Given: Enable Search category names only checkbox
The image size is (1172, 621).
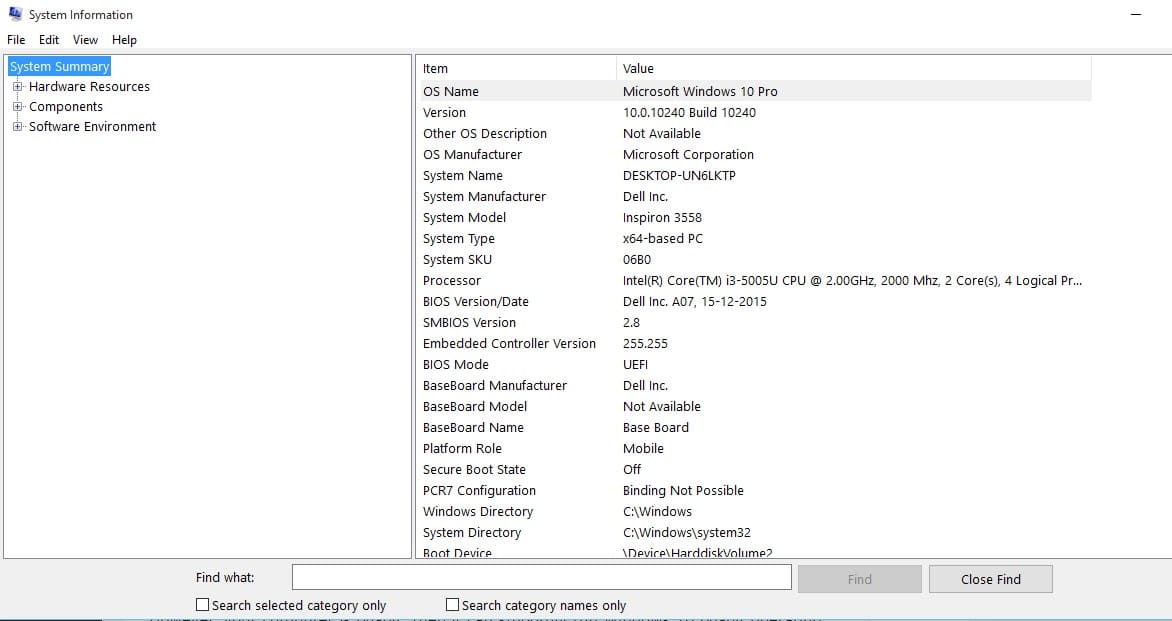Looking at the screenshot, I should tap(452, 605).
